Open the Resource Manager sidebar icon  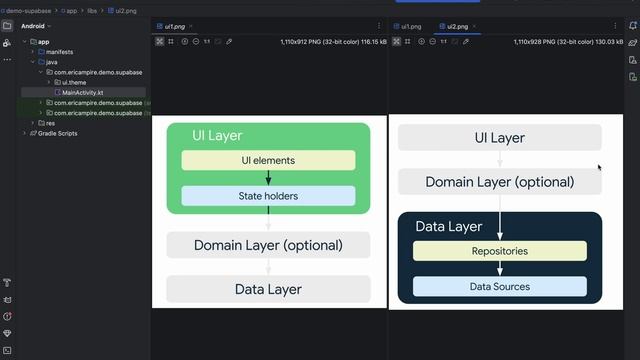7,43
